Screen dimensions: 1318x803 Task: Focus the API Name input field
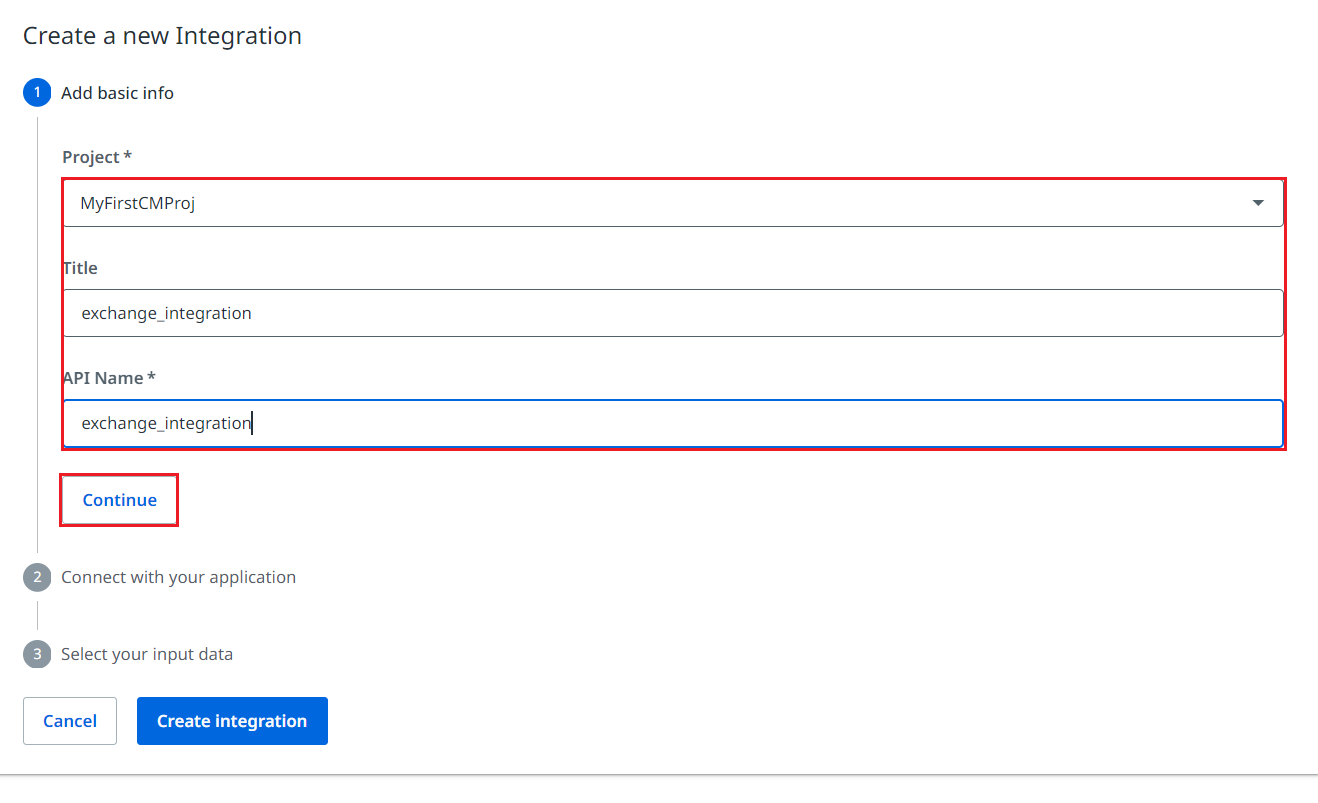[x=672, y=423]
